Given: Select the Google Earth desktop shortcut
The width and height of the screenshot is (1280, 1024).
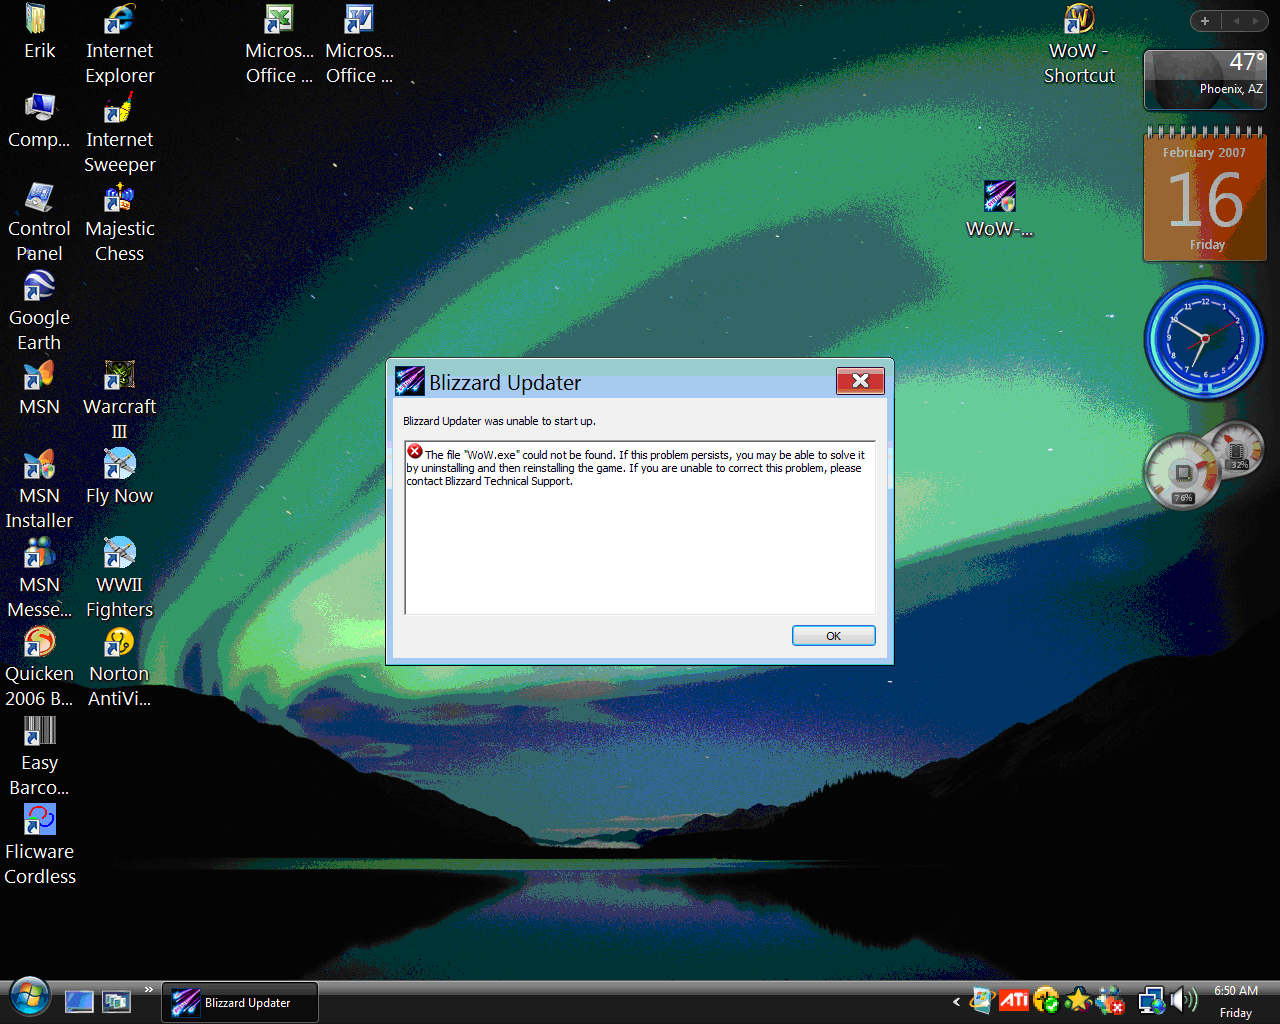Looking at the screenshot, I should 39,288.
